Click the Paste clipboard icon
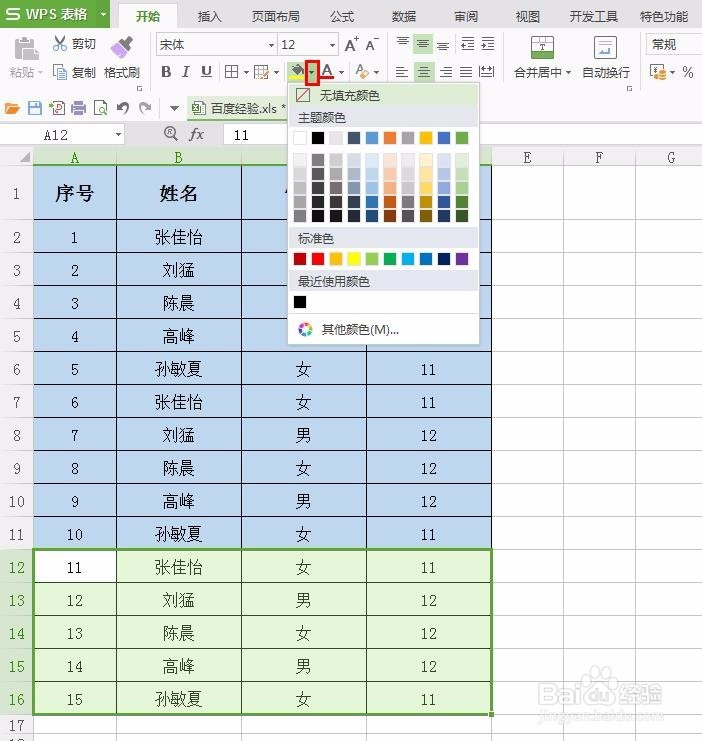The image size is (702, 741). tap(26, 49)
